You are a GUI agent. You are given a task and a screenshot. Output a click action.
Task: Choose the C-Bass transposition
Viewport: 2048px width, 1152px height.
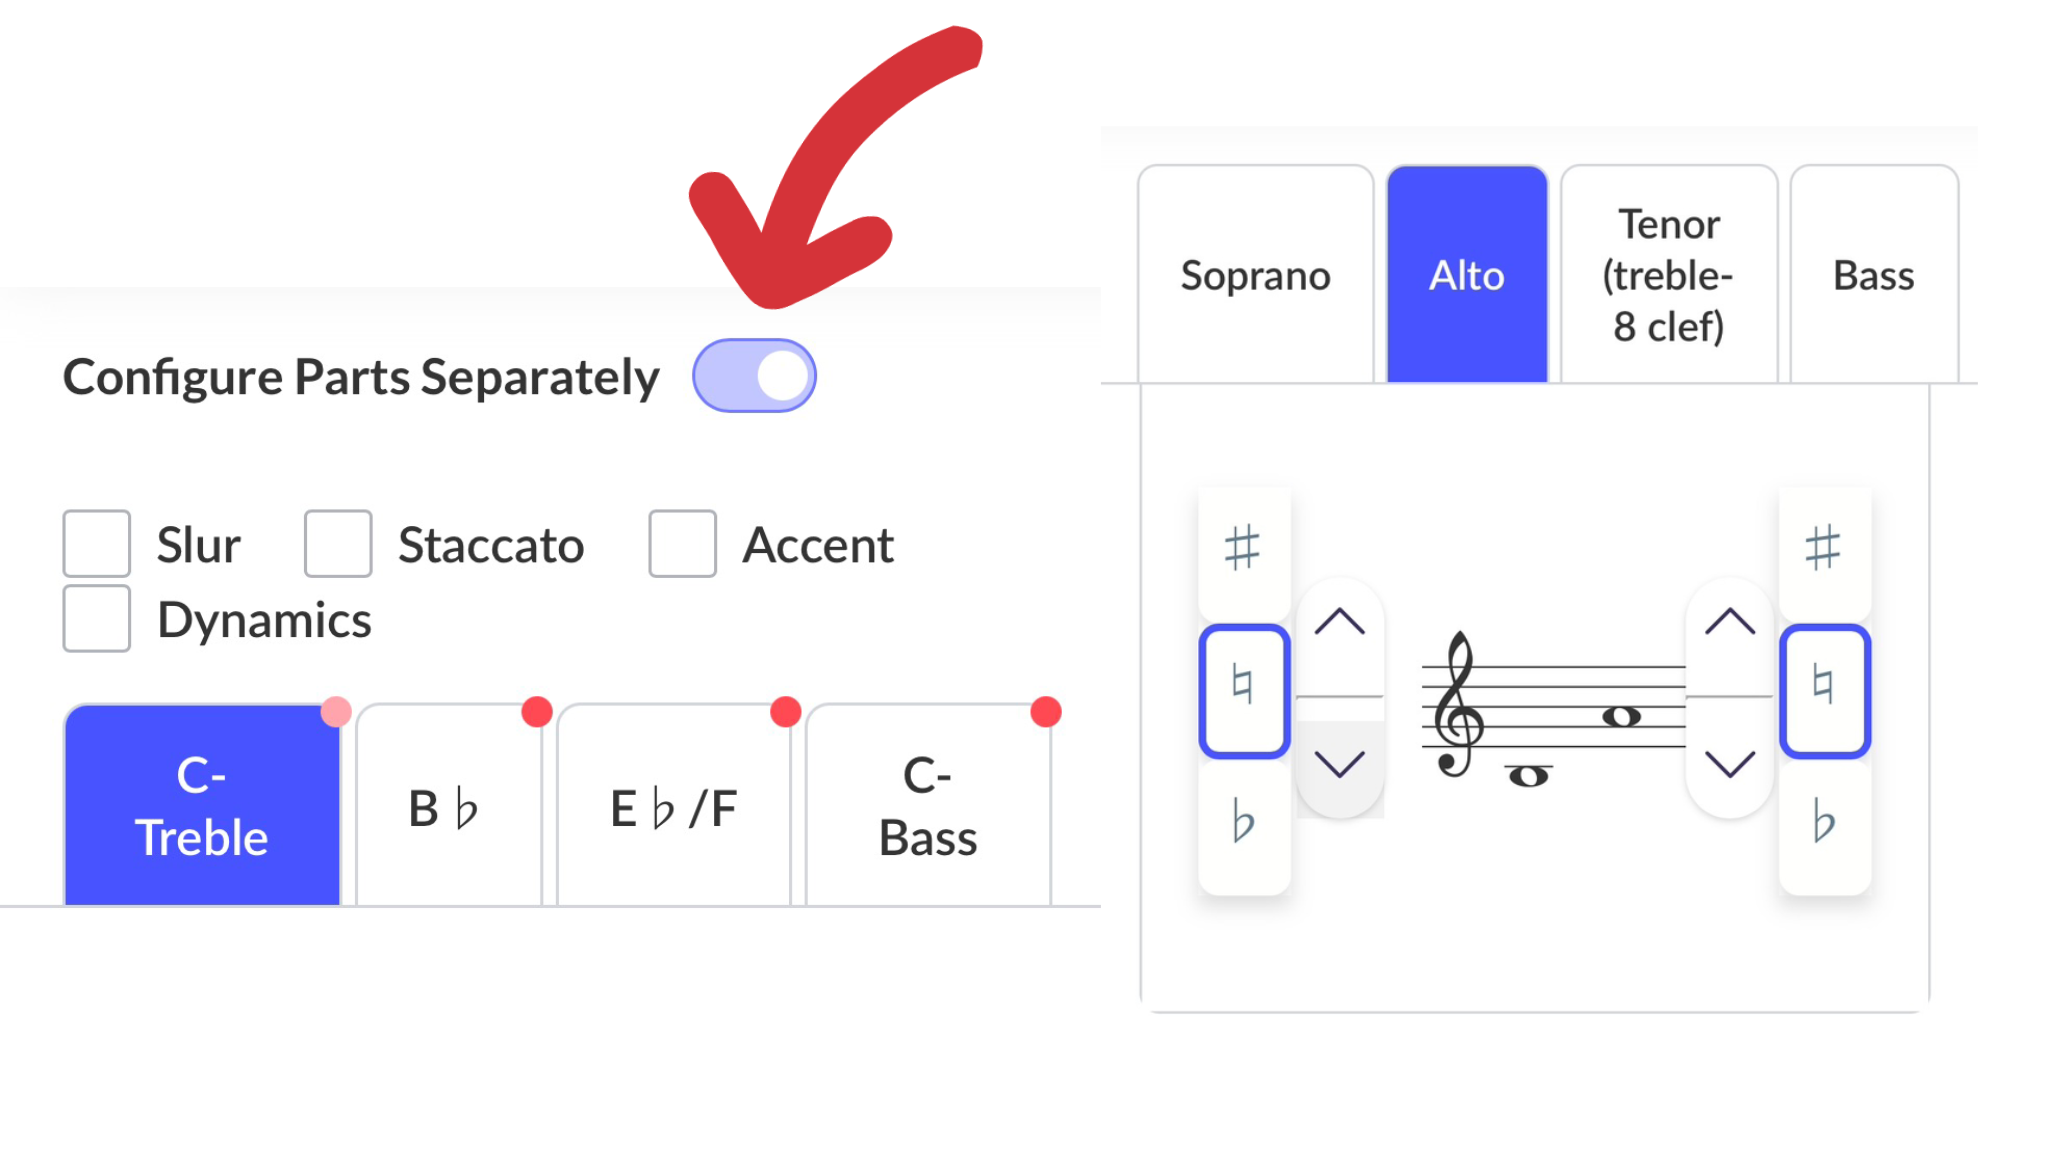tap(928, 805)
